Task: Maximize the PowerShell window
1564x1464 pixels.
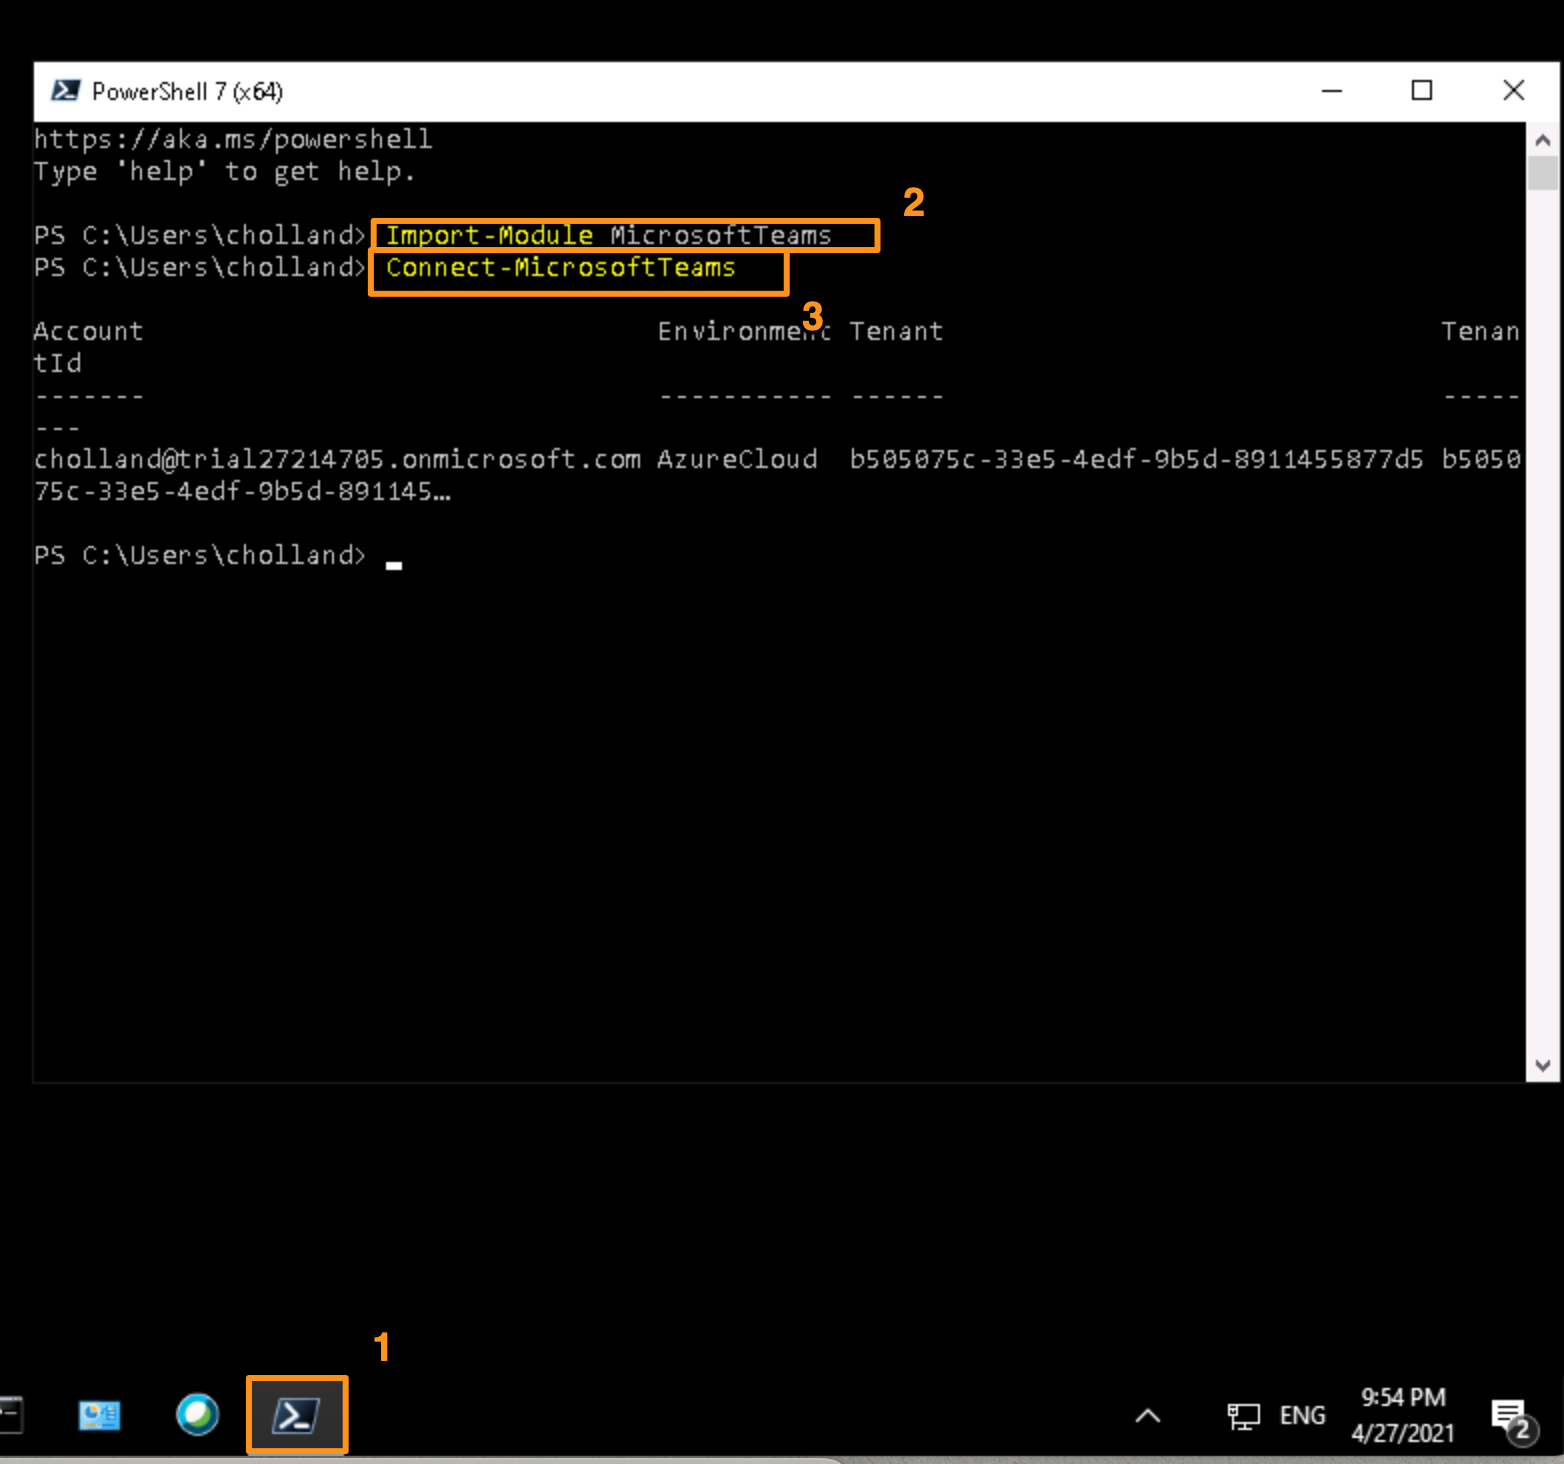Action: (x=1421, y=91)
